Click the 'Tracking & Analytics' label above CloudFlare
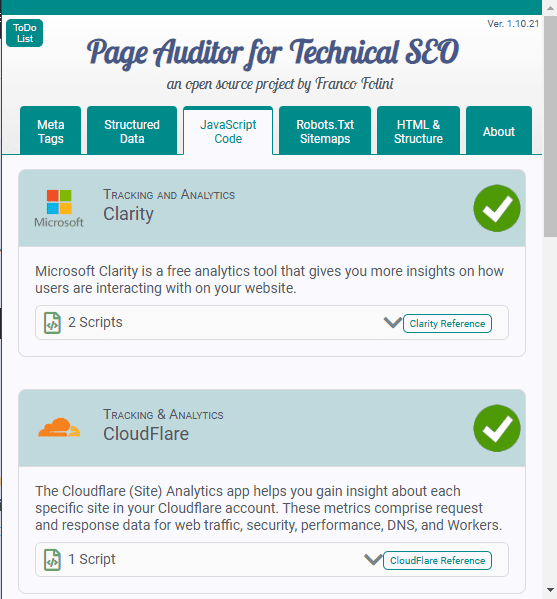Screen dimensions: 557x599 (x=163, y=414)
